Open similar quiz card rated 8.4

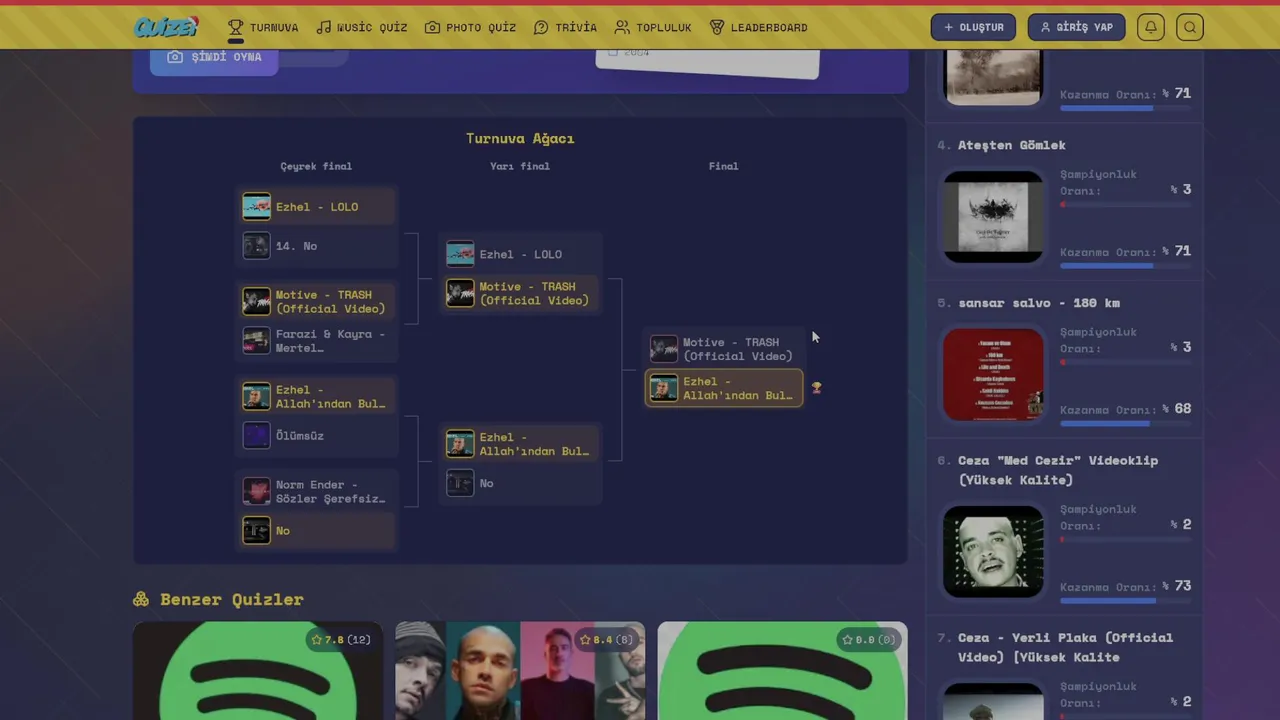click(520, 671)
